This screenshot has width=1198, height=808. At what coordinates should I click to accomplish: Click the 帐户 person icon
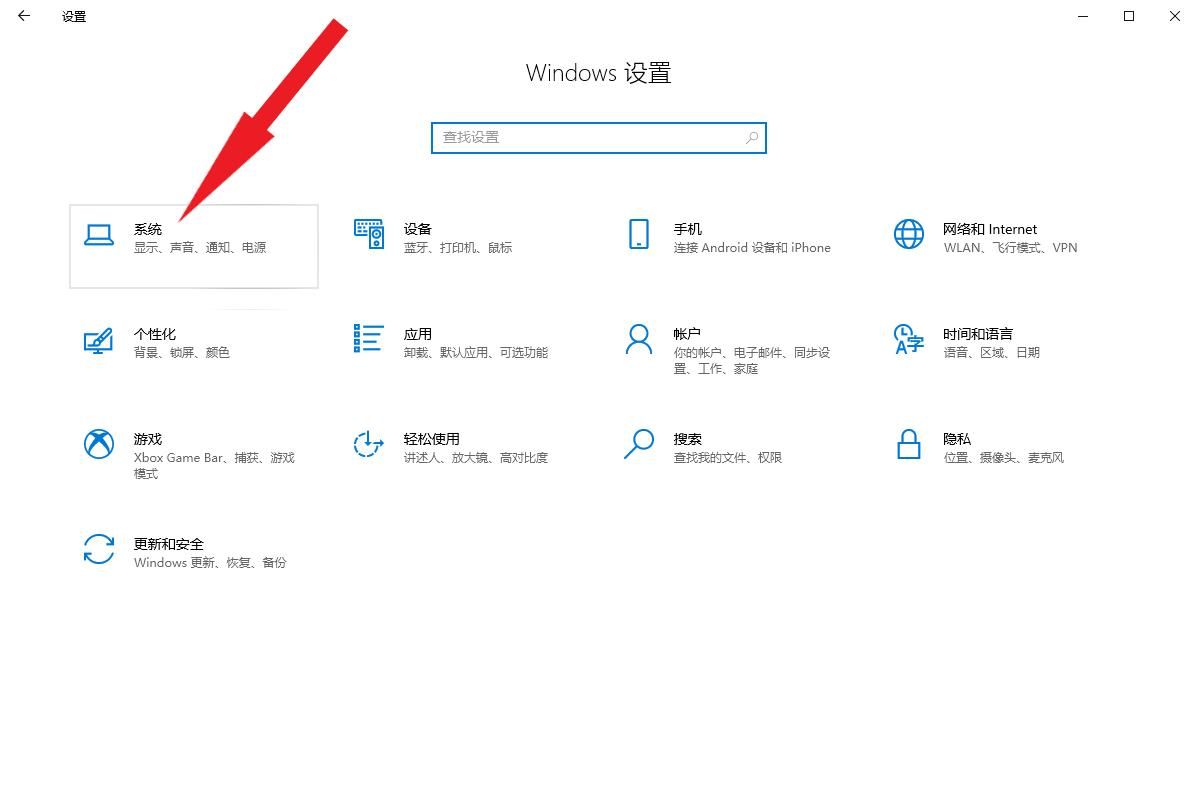[639, 339]
